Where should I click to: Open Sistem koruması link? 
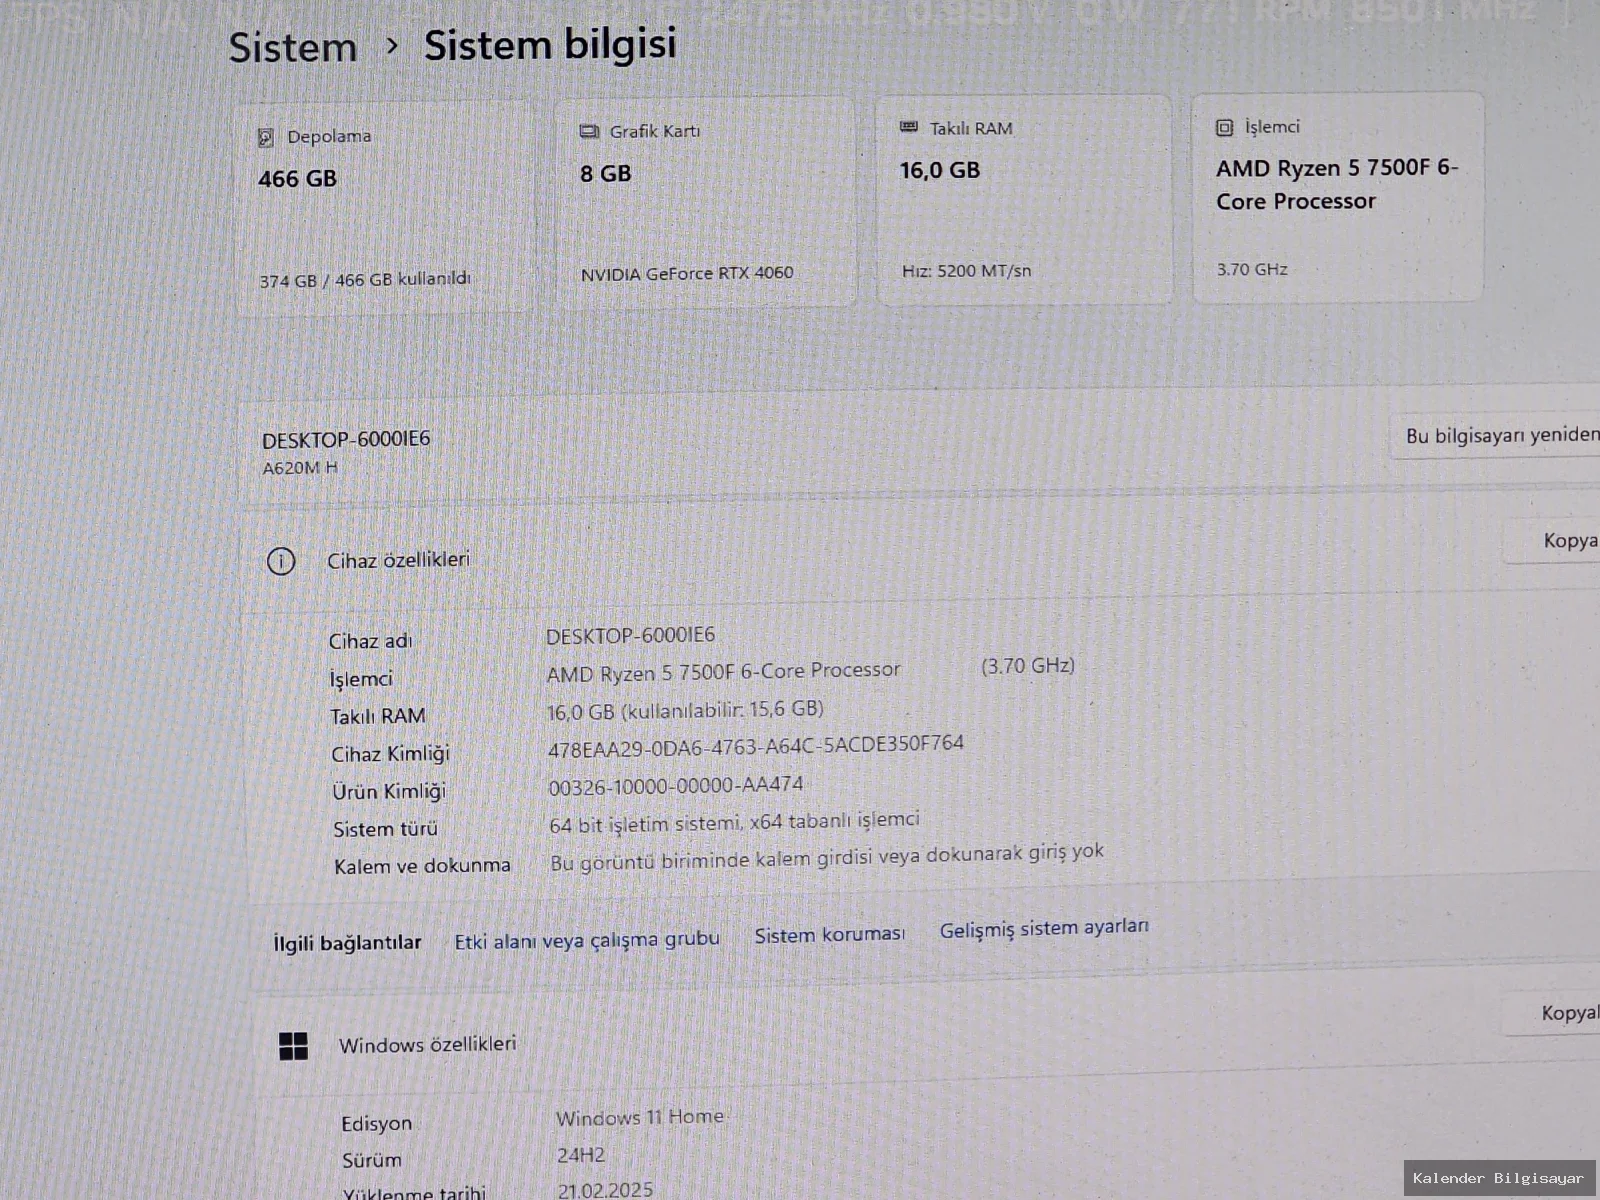click(x=830, y=934)
